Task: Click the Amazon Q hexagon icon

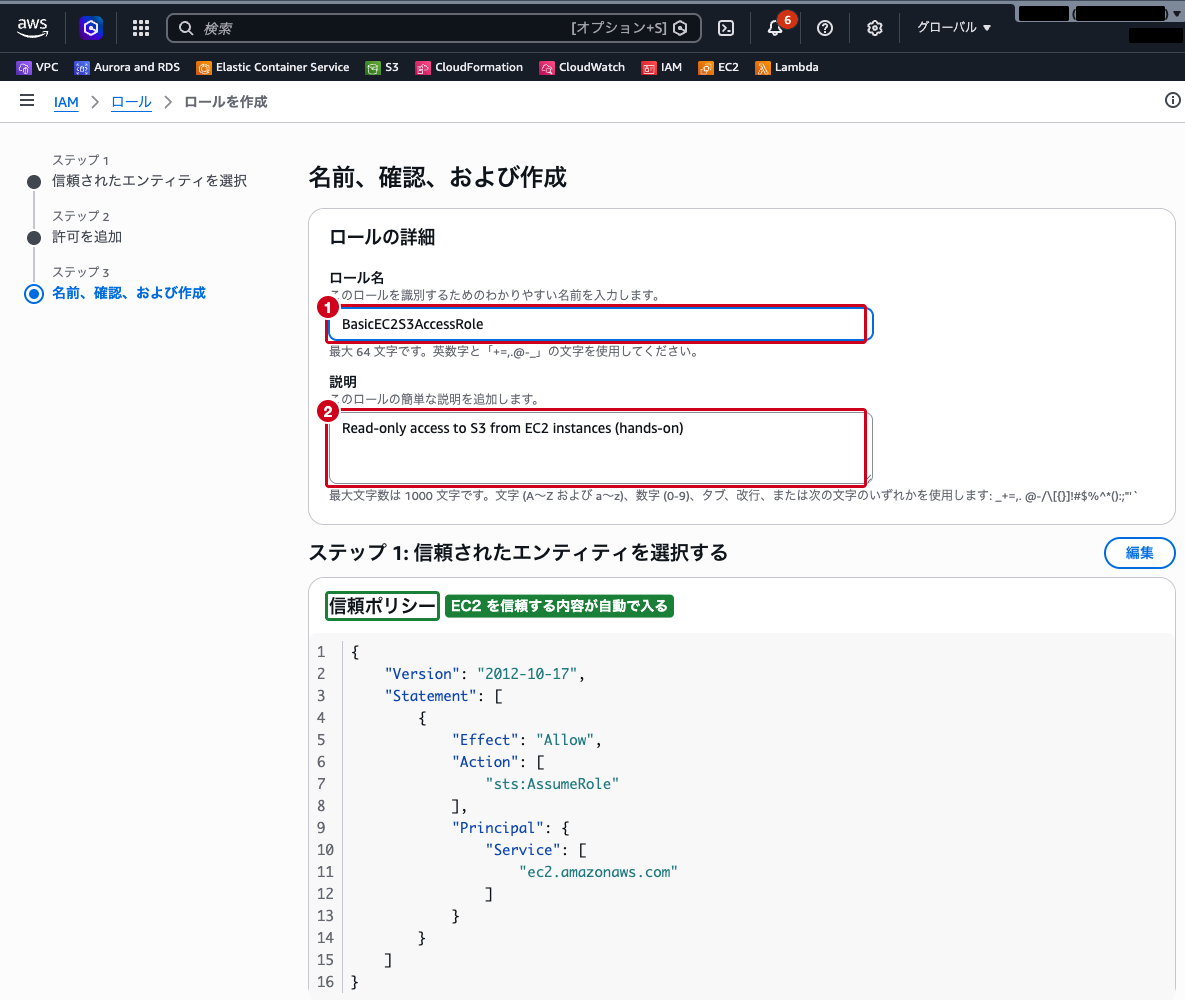Action: coord(91,28)
